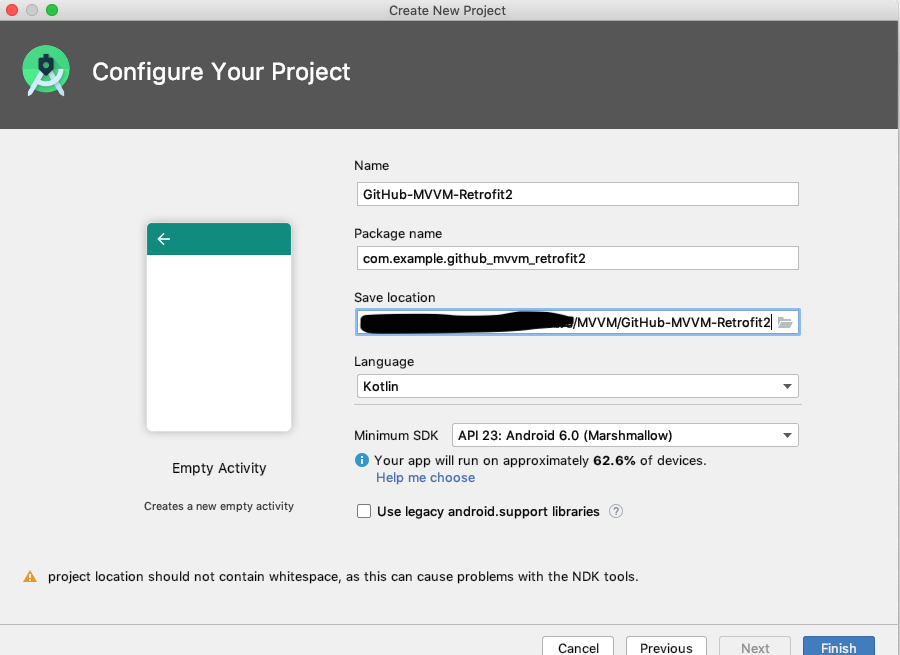This screenshot has width=900, height=655.
Task: Click the Finish button
Action: [839, 648]
